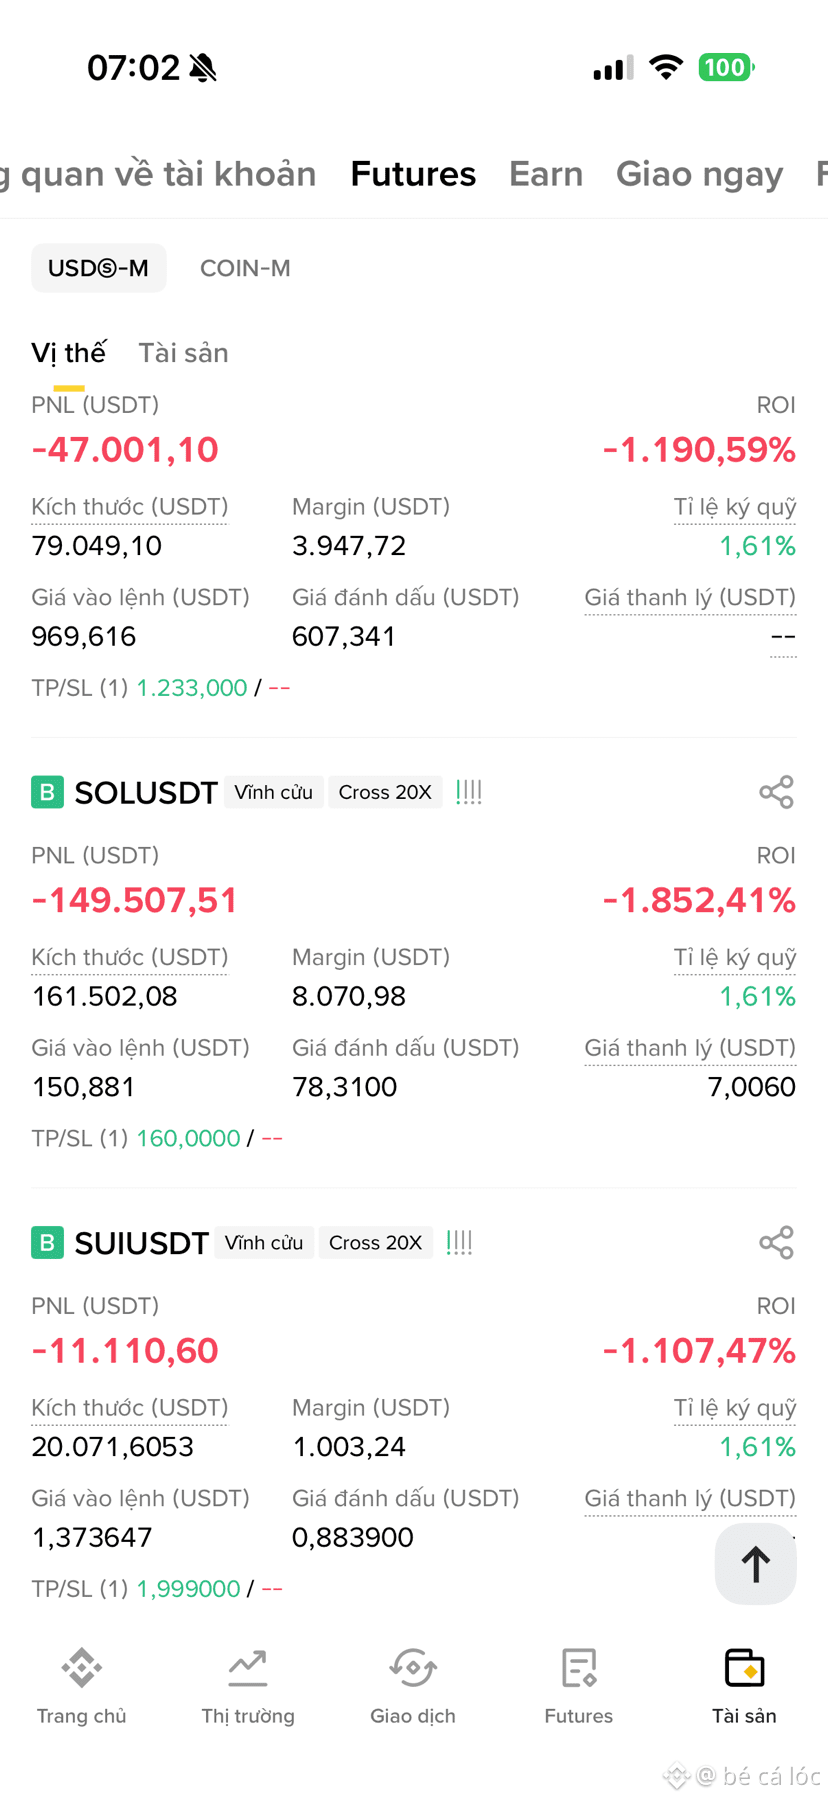The image size is (828, 1801).
Task: Switch to the Giao ngay tab
Action: pyautogui.click(x=699, y=174)
